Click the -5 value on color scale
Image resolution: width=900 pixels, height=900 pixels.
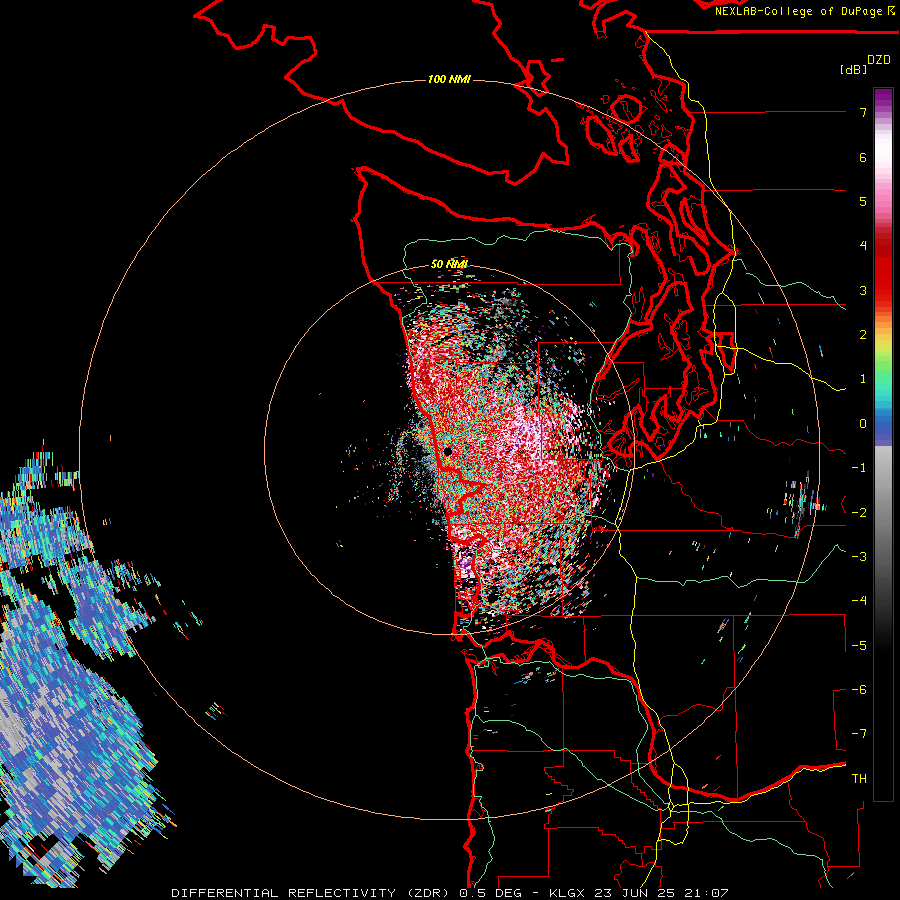[x=859, y=646]
